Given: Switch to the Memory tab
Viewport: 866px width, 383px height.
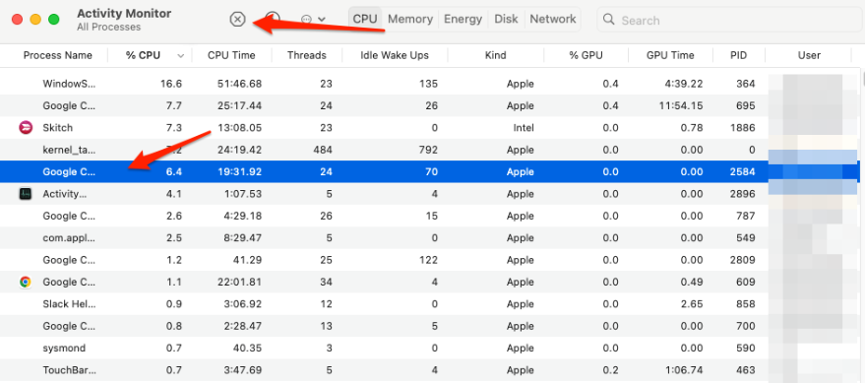Looking at the screenshot, I should (410, 19).
